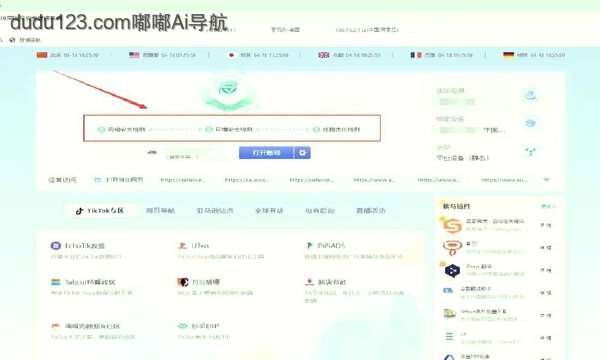600x360 pixels.
Task: Click the Germany flag time entry
Action: coord(534,55)
